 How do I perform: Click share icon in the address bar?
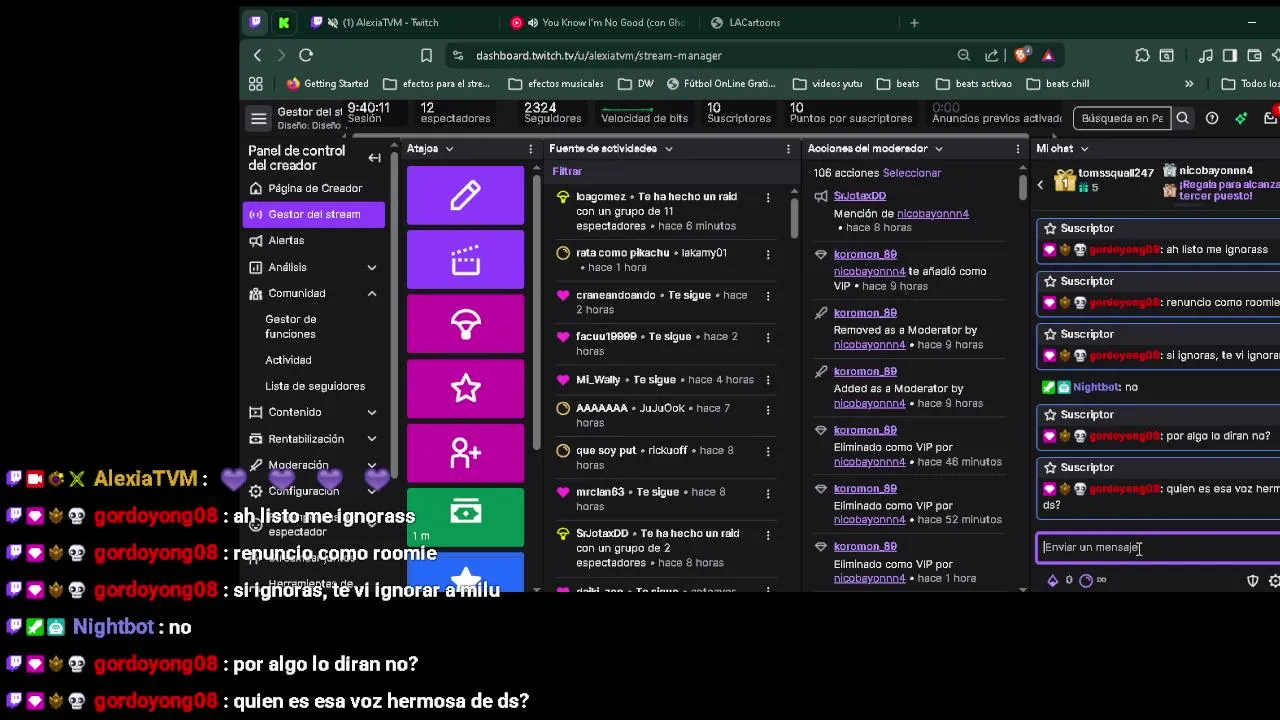point(992,55)
